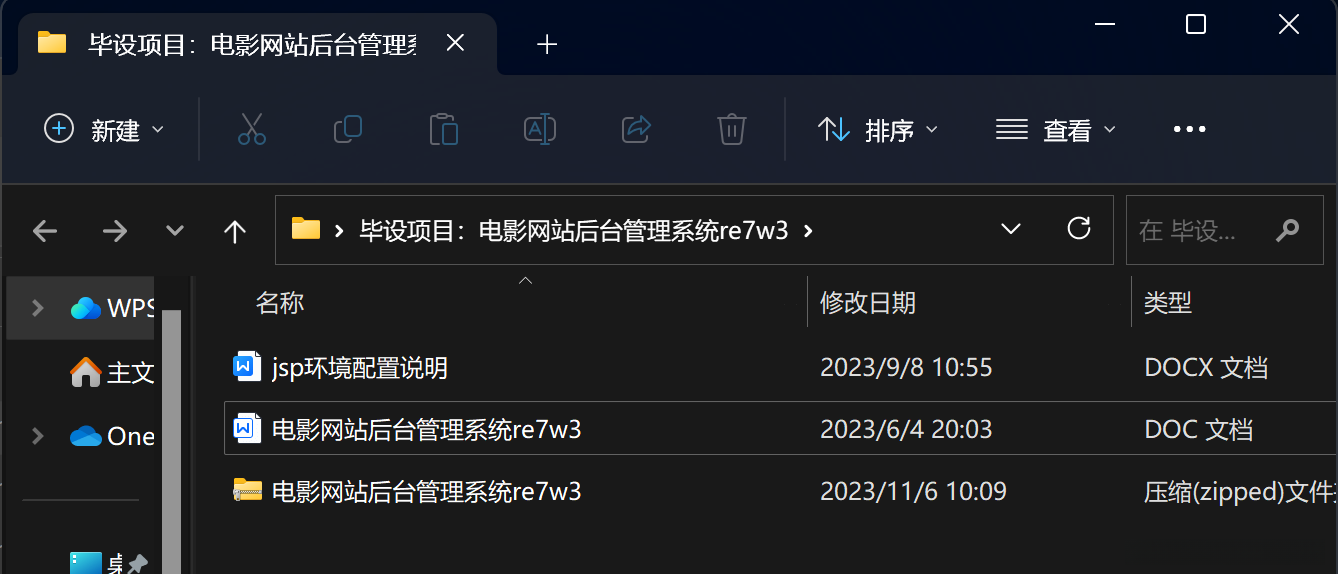Screen dimensions: 1338x574
Task: Click the Paste clipboard icon
Action: pos(443,129)
